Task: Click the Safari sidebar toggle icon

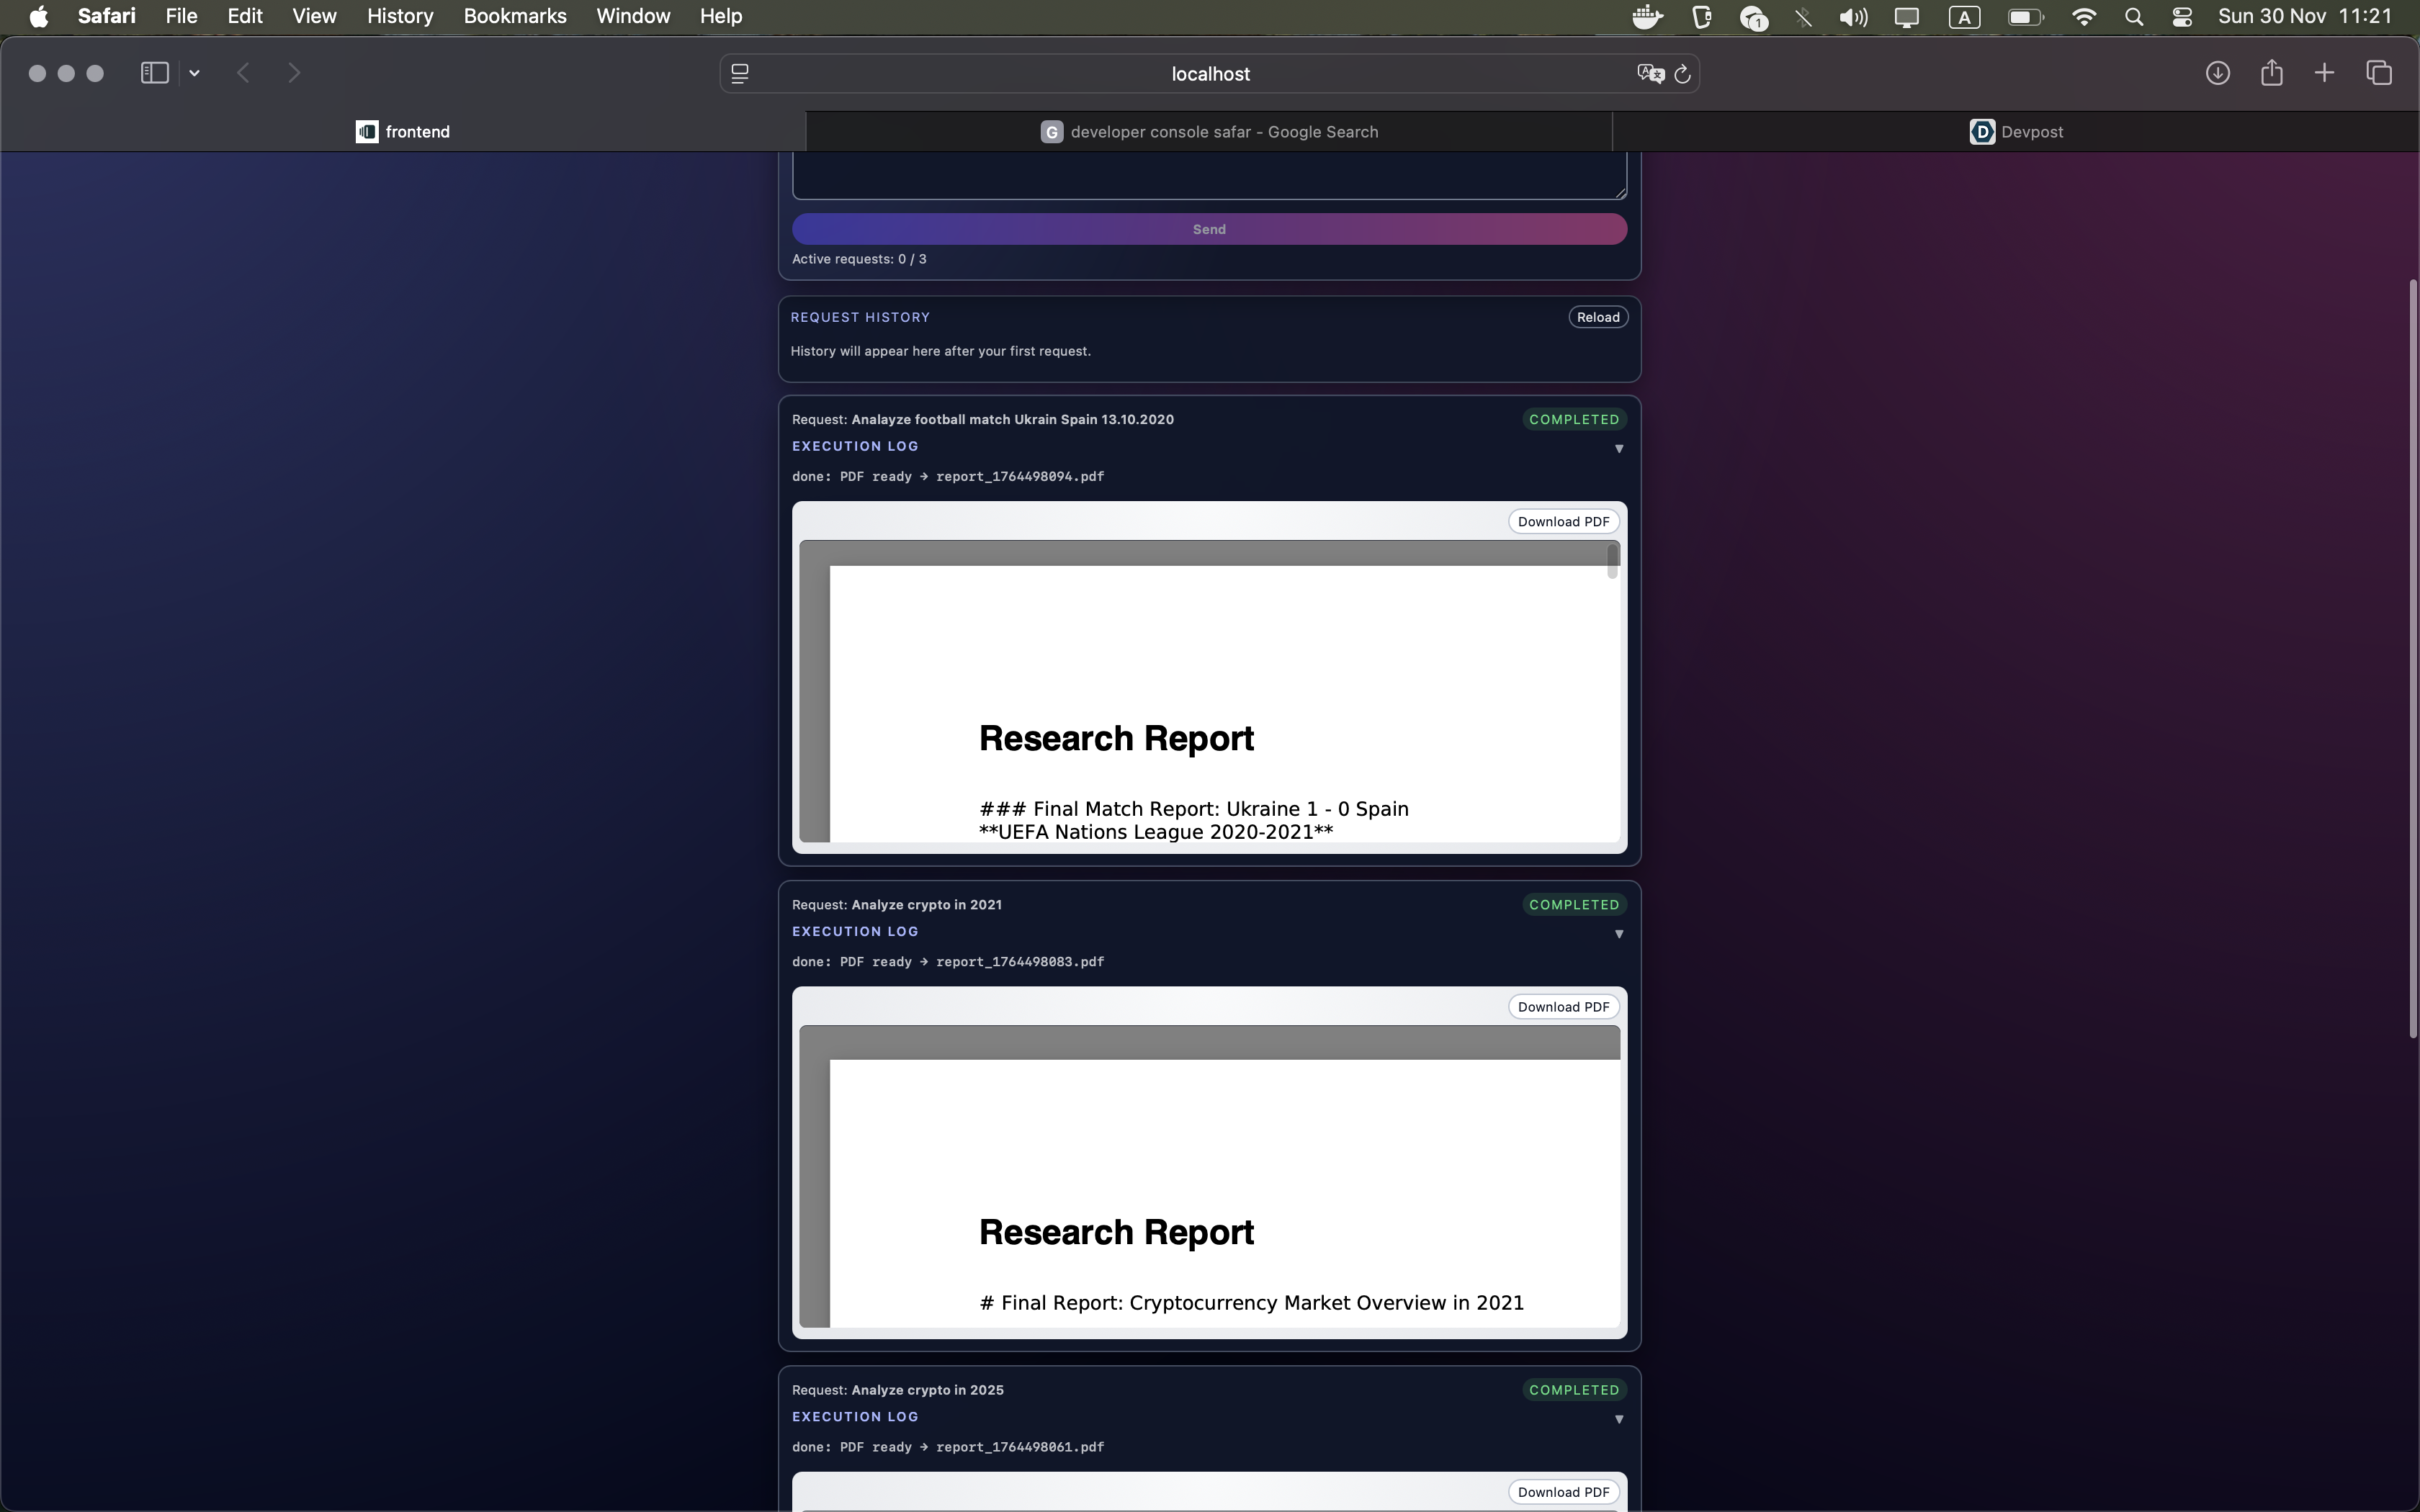Action: (x=154, y=73)
